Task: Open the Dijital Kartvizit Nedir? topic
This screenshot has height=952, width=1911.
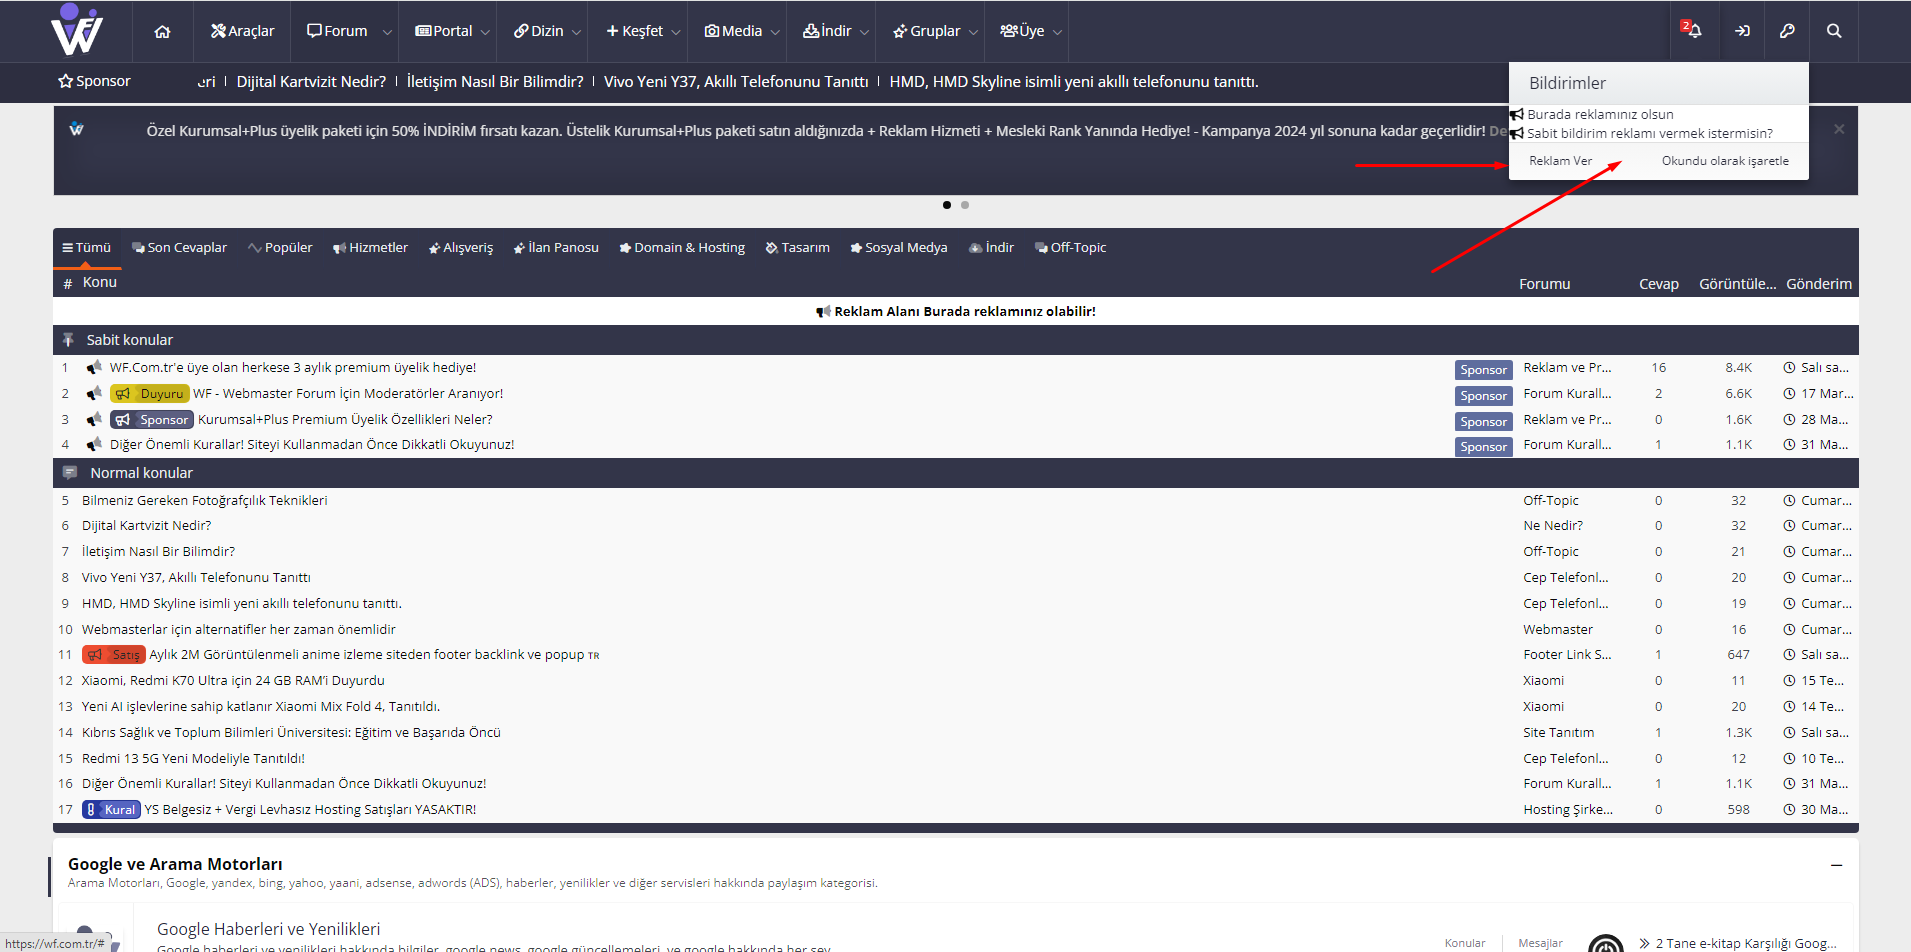Action: coord(146,526)
